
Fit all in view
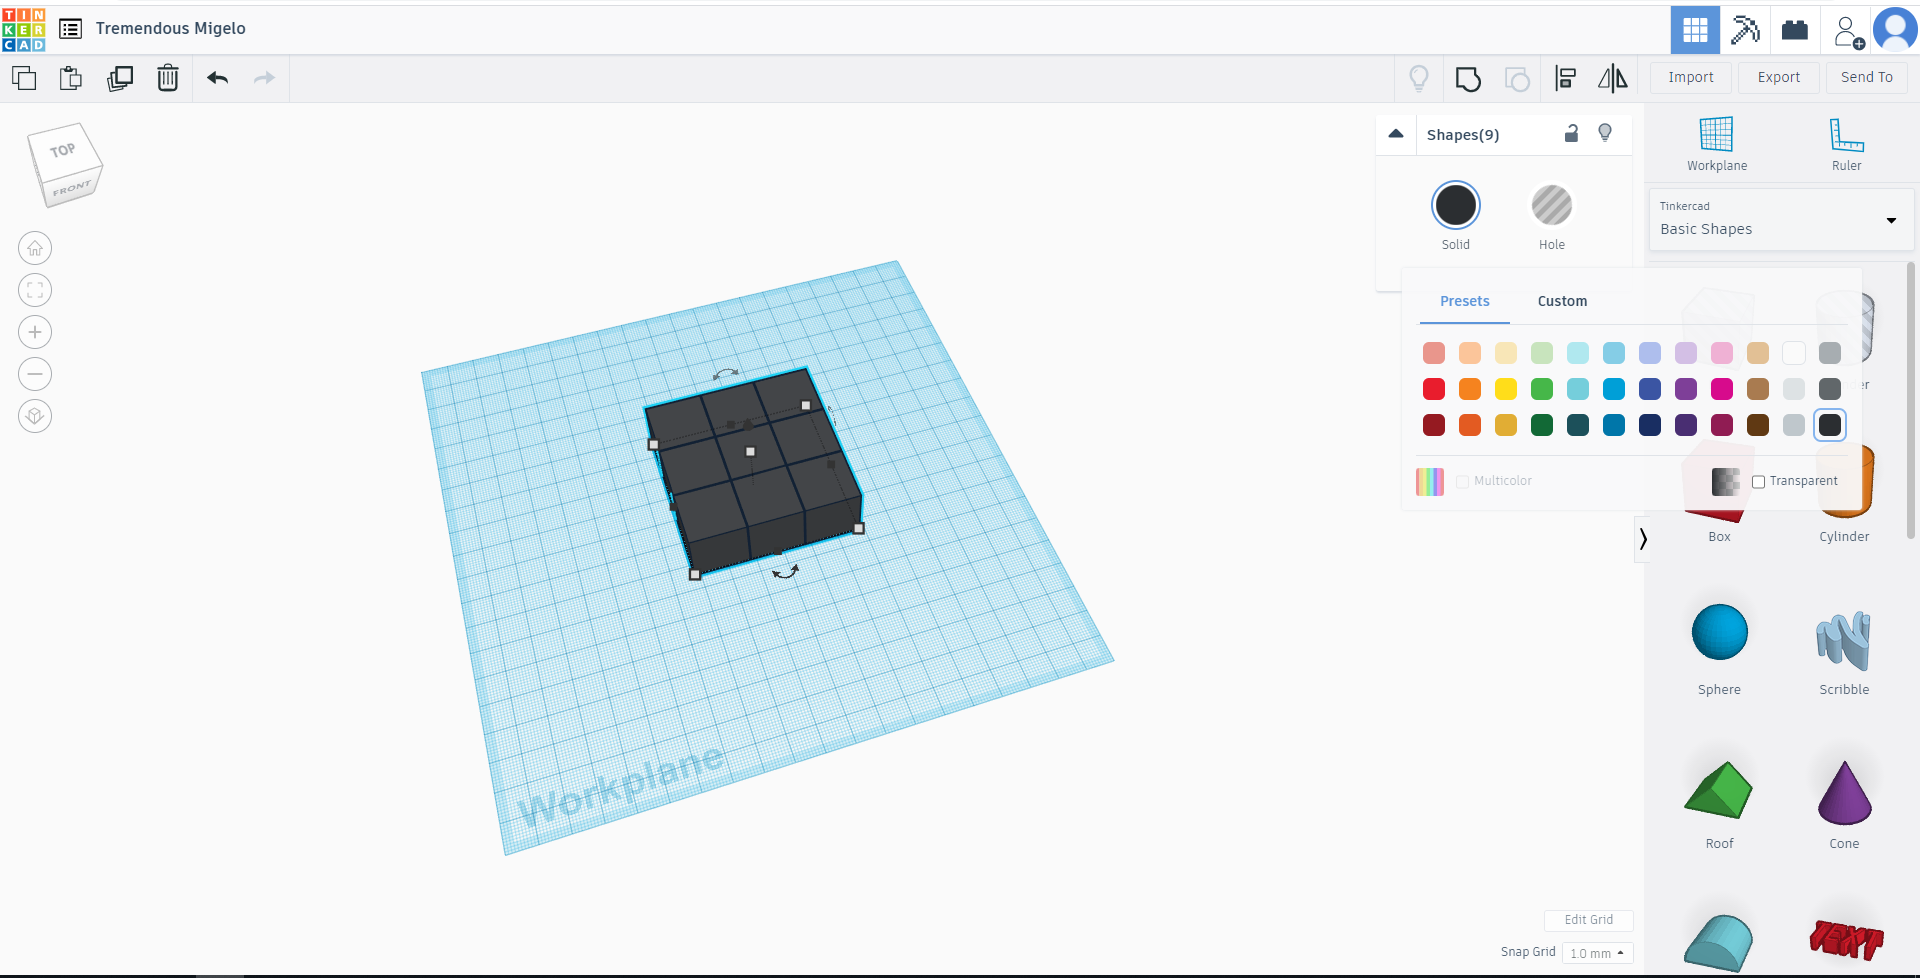(x=35, y=290)
